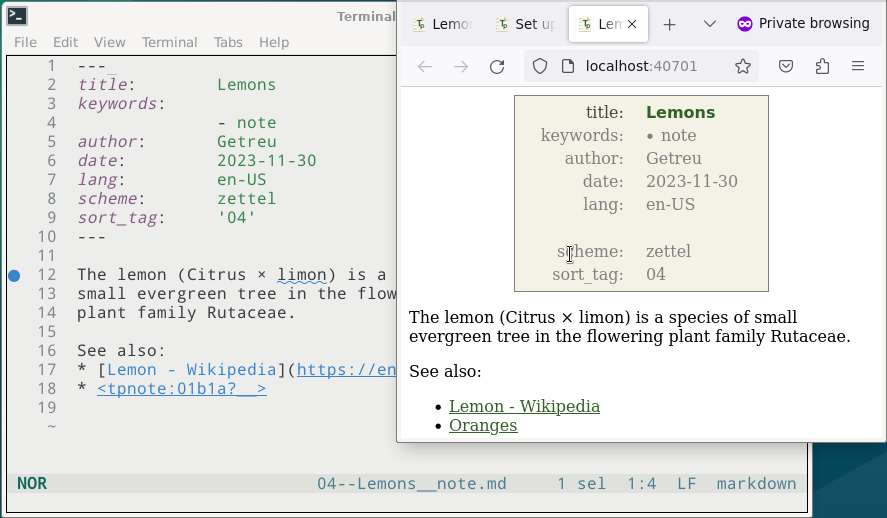
Task: Open the Oranges note link
Action: click(483, 425)
